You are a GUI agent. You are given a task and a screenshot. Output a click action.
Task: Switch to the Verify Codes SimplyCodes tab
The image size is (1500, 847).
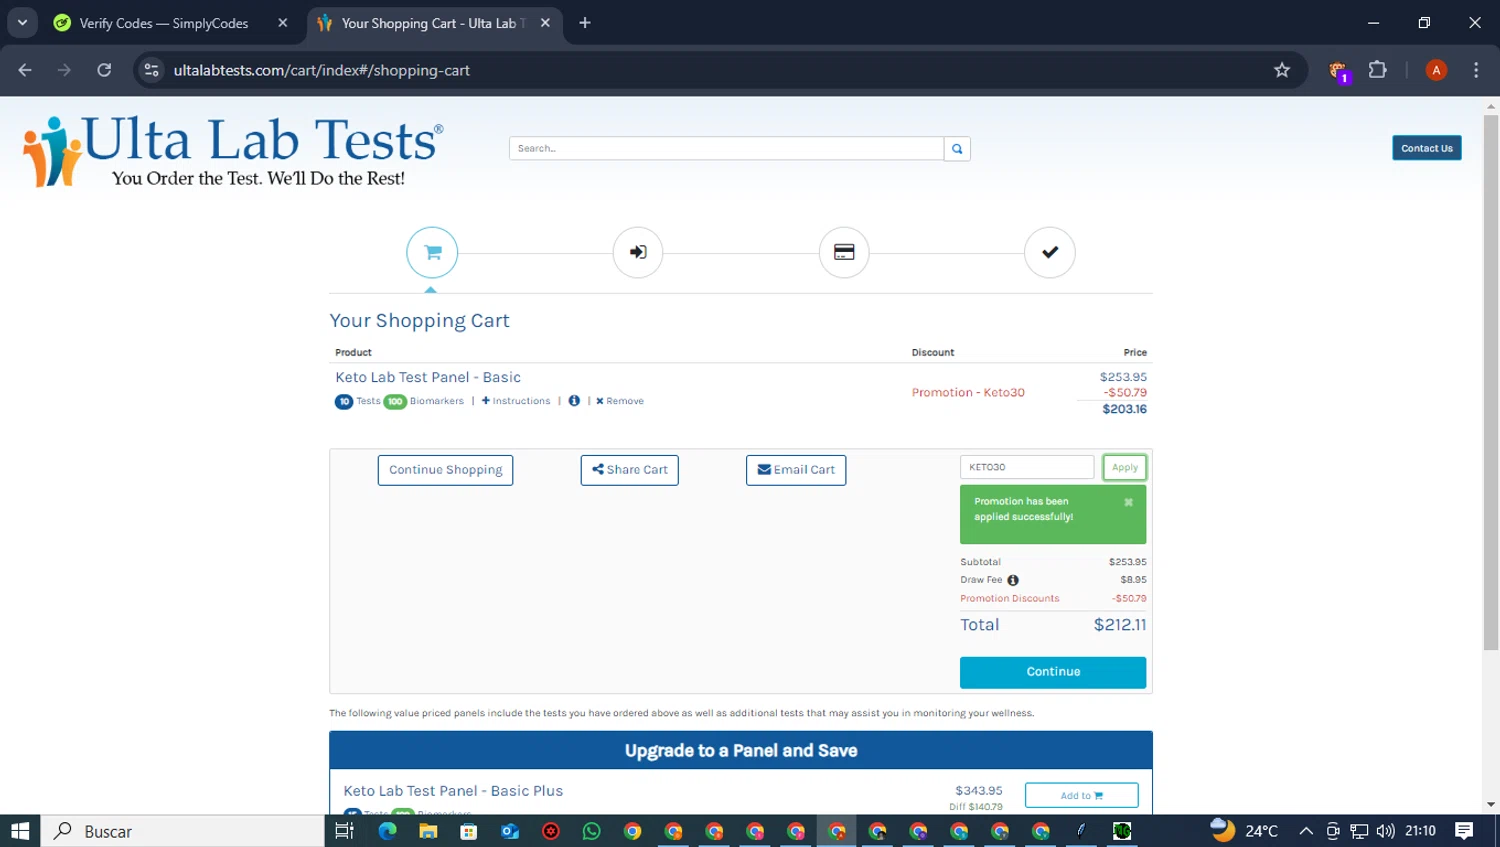click(x=163, y=23)
